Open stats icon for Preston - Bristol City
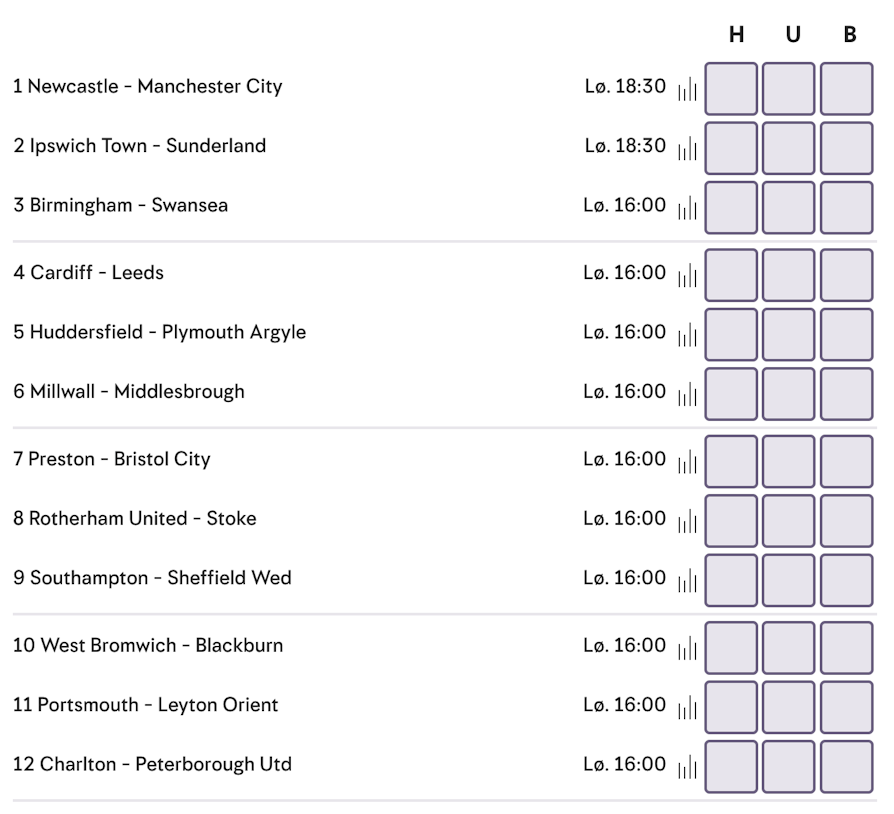This screenshot has width=894, height=814. 687,461
